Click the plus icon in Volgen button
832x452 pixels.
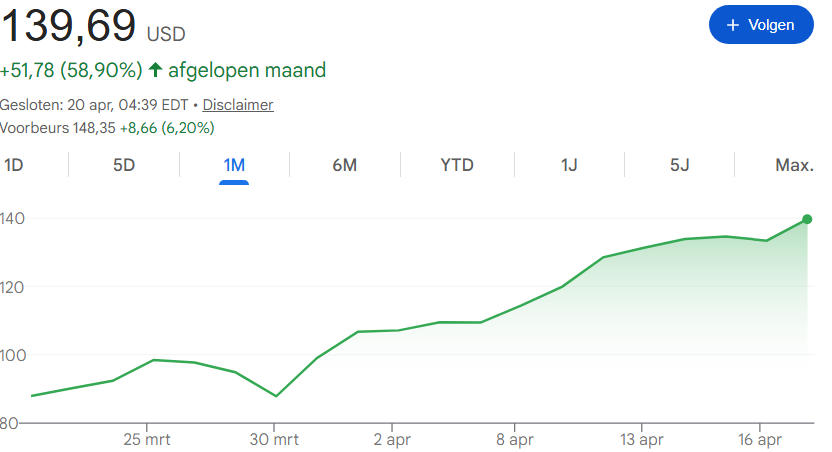733,25
